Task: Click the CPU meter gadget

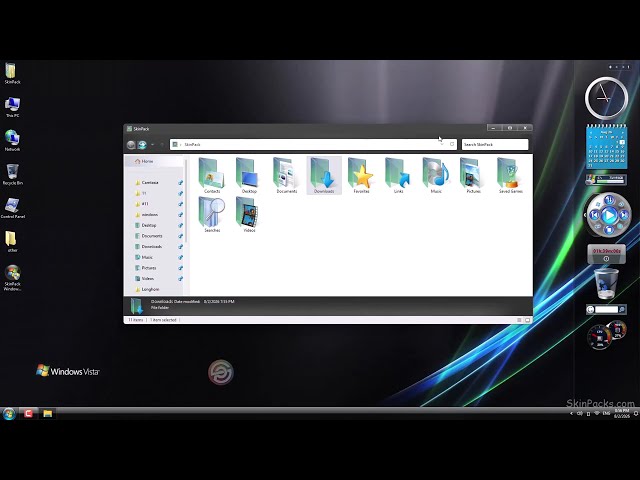Action: click(599, 337)
